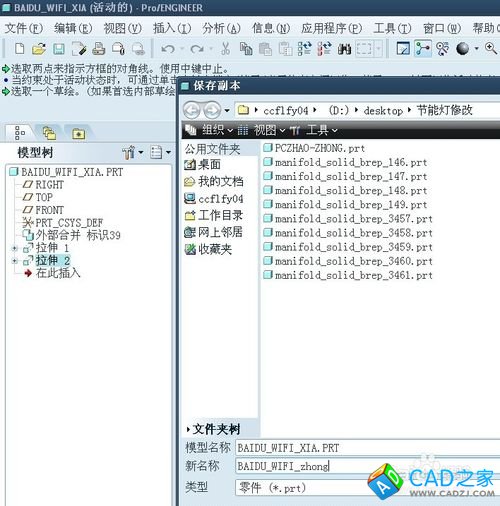The image size is (500, 506).
Task: Select 外部合并 标识39 feature
Action: [x=71, y=235]
